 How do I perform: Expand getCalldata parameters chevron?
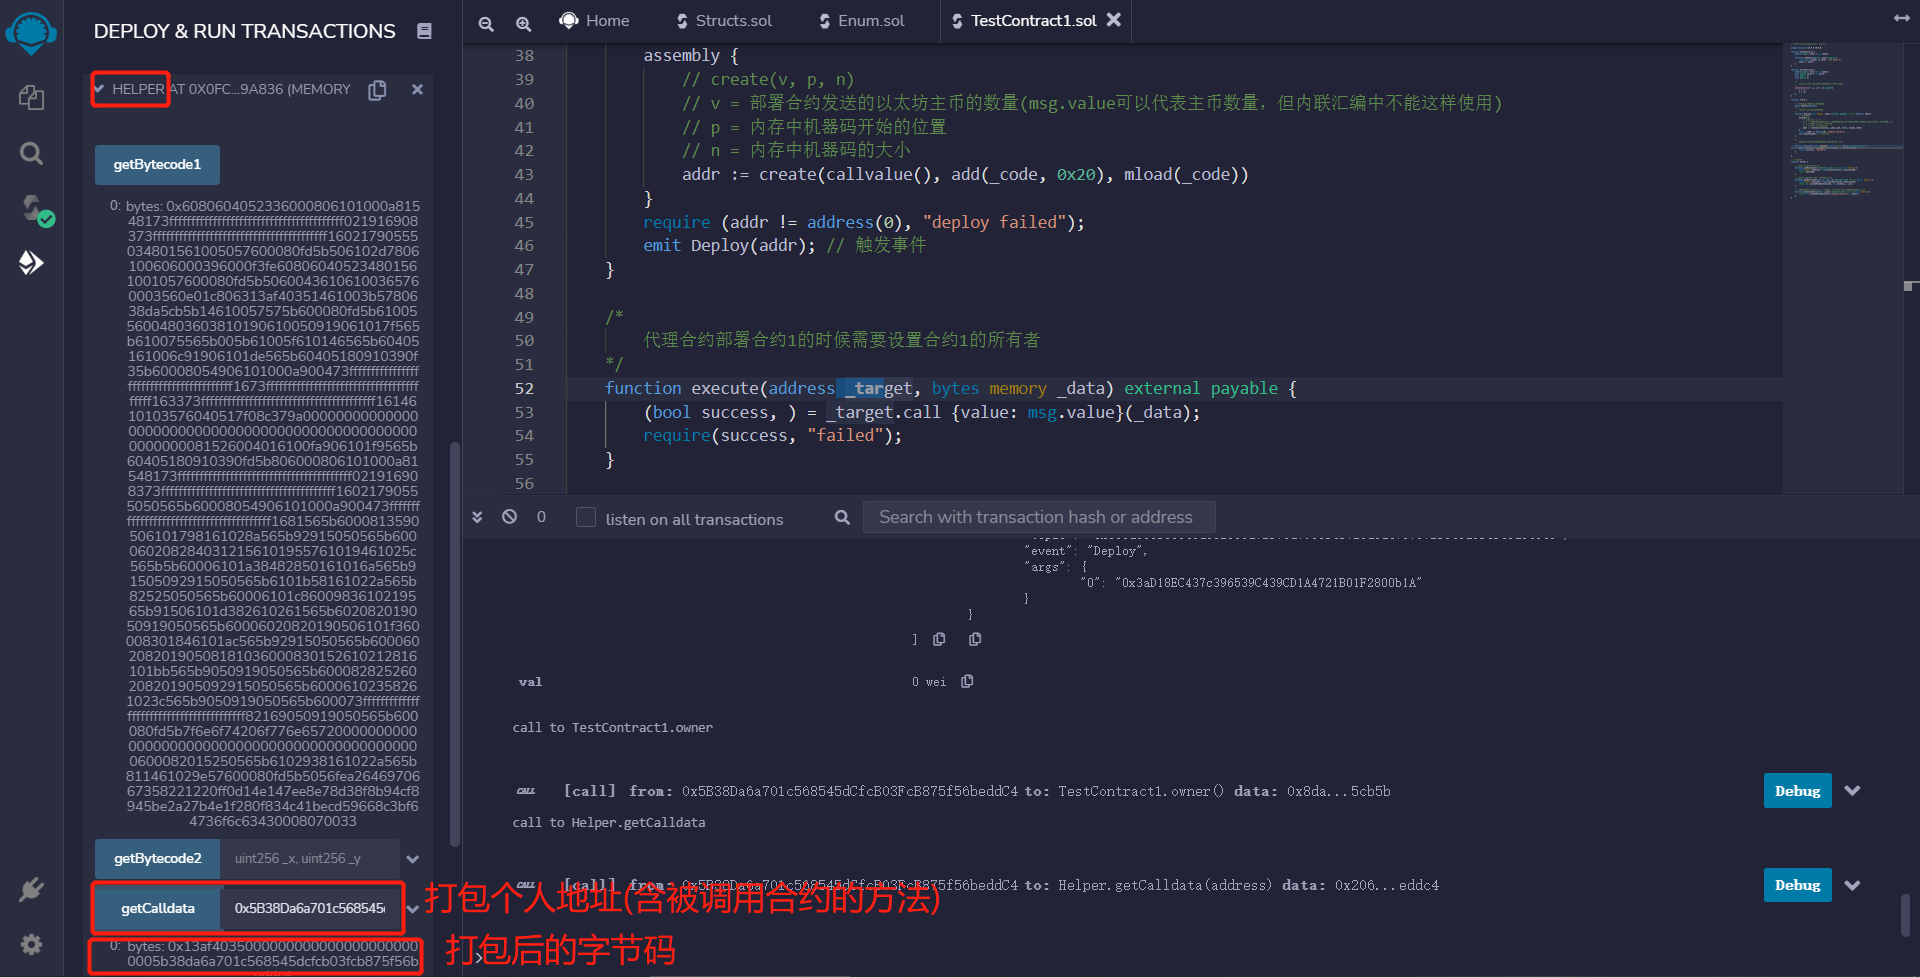413,909
